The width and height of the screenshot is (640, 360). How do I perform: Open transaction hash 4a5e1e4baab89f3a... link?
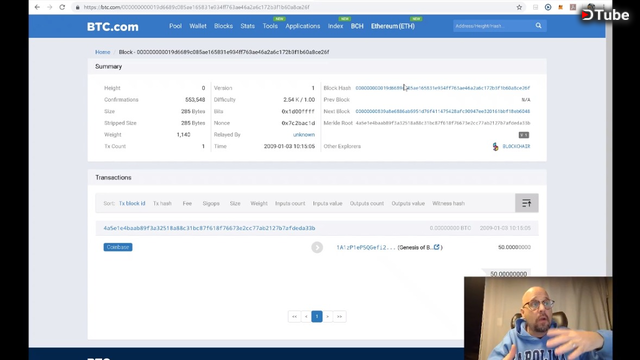[x=209, y=228]
